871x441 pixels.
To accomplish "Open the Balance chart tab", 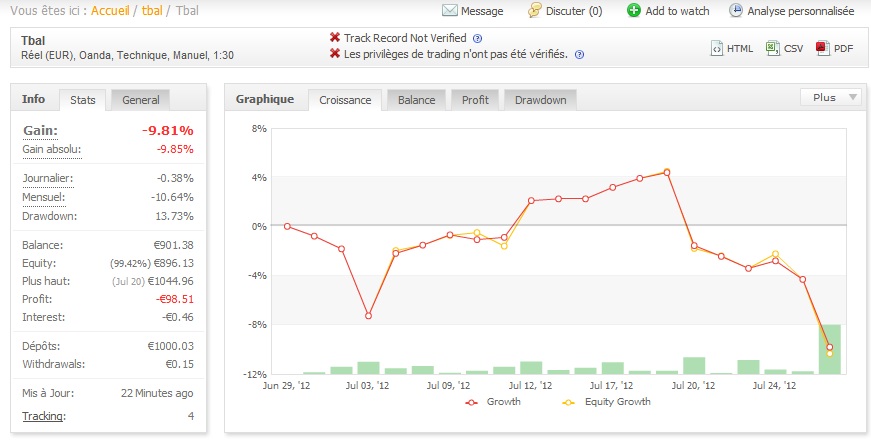I will 416,100.
